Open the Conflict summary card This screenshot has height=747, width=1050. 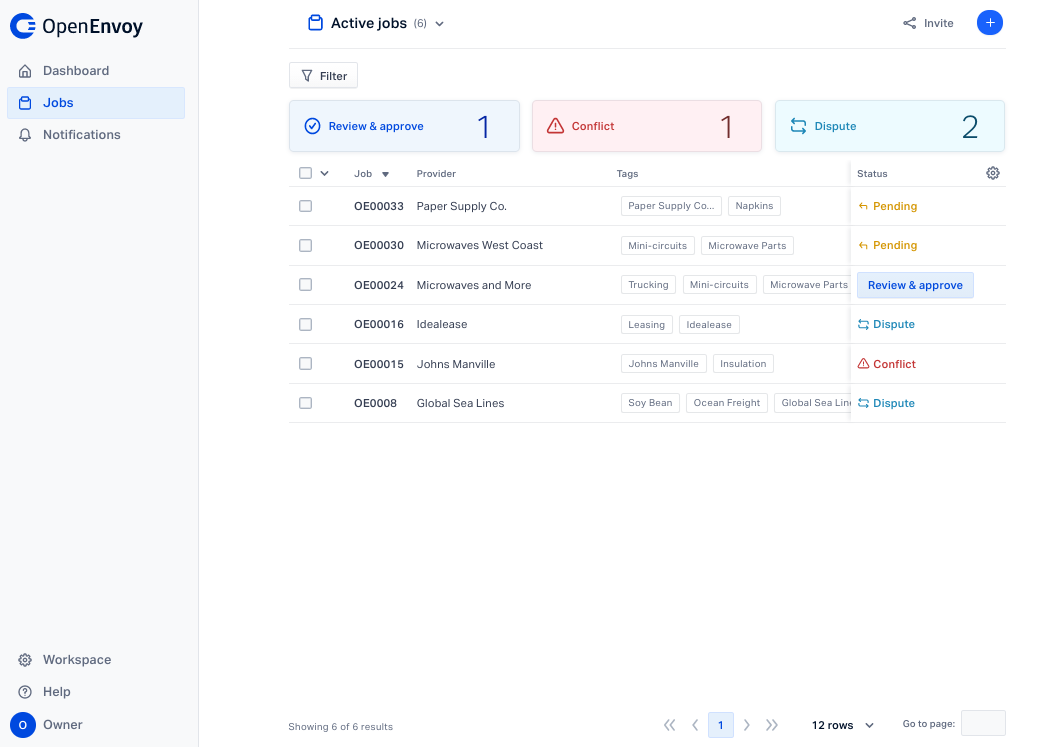pos(647,126)
